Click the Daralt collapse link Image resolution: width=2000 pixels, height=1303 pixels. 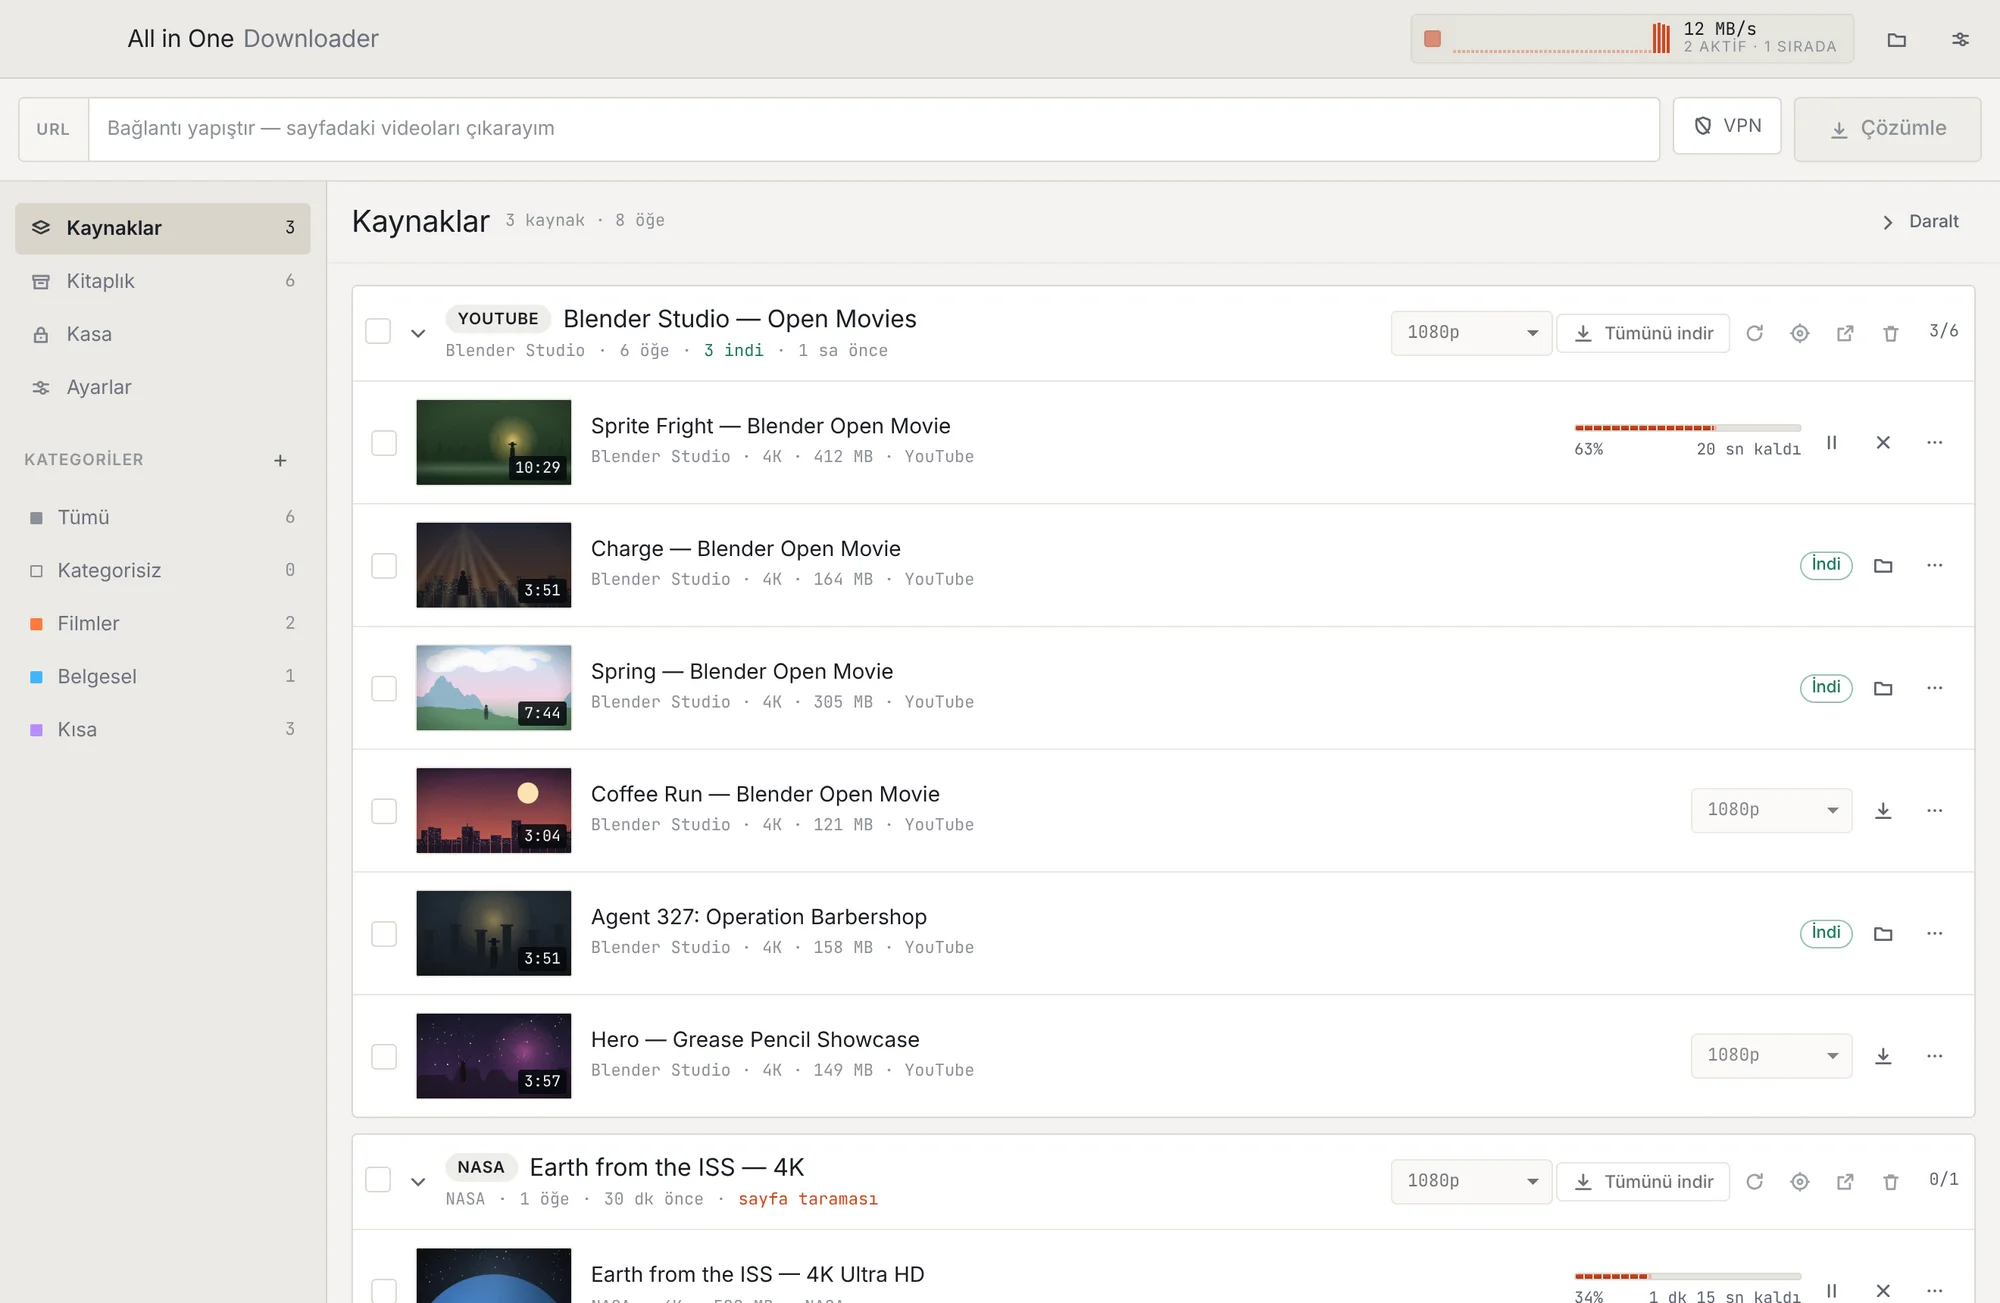(1920, 222)
